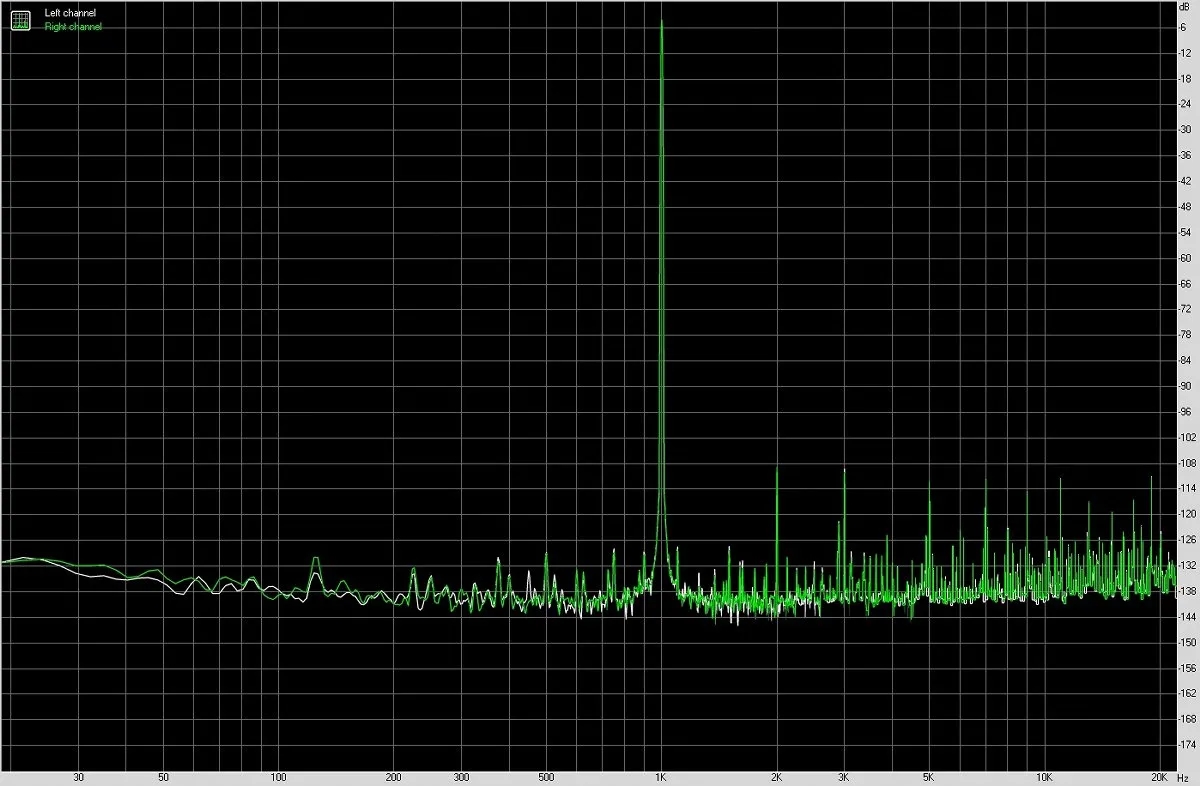Click the '-108' dB axis label

1188,463
